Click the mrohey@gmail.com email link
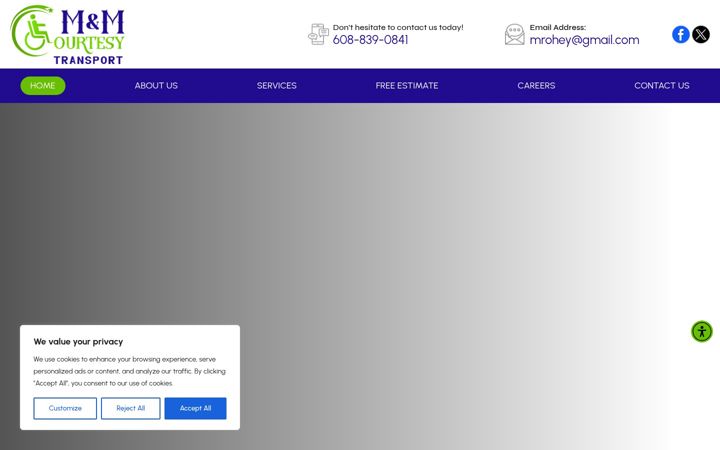 coord(584,40)
